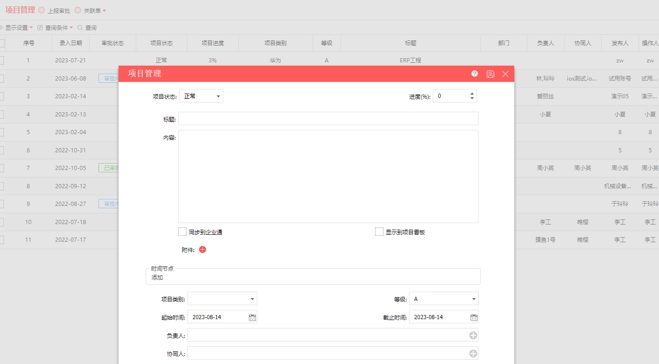Screen dimensions: 659x364
Task: Click the 演示05 publisher cell
Action: tap(620, 96)
